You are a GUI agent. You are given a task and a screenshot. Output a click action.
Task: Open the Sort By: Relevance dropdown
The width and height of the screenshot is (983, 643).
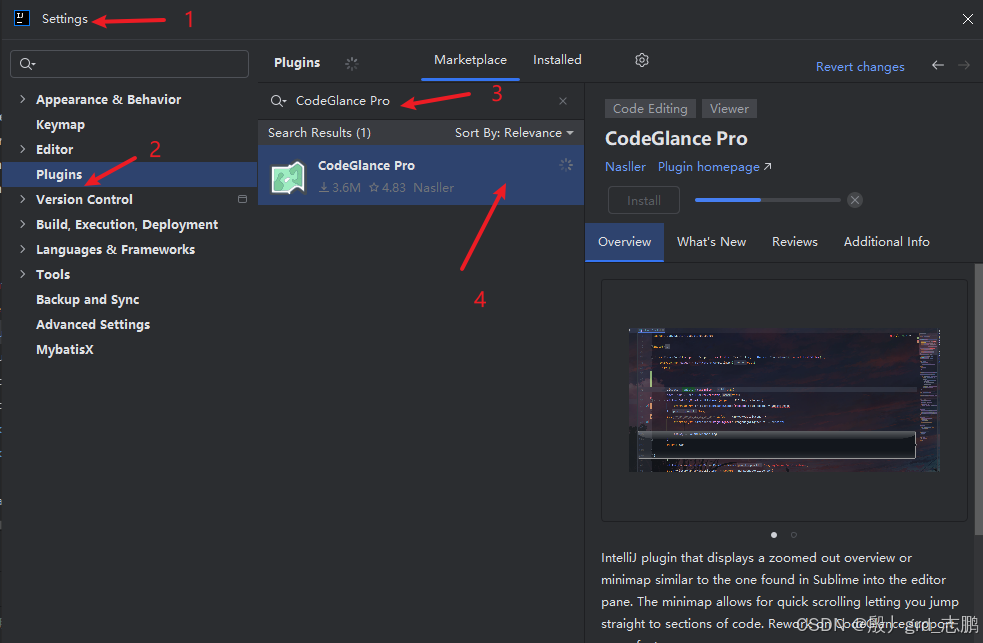[x=514, y=133]
